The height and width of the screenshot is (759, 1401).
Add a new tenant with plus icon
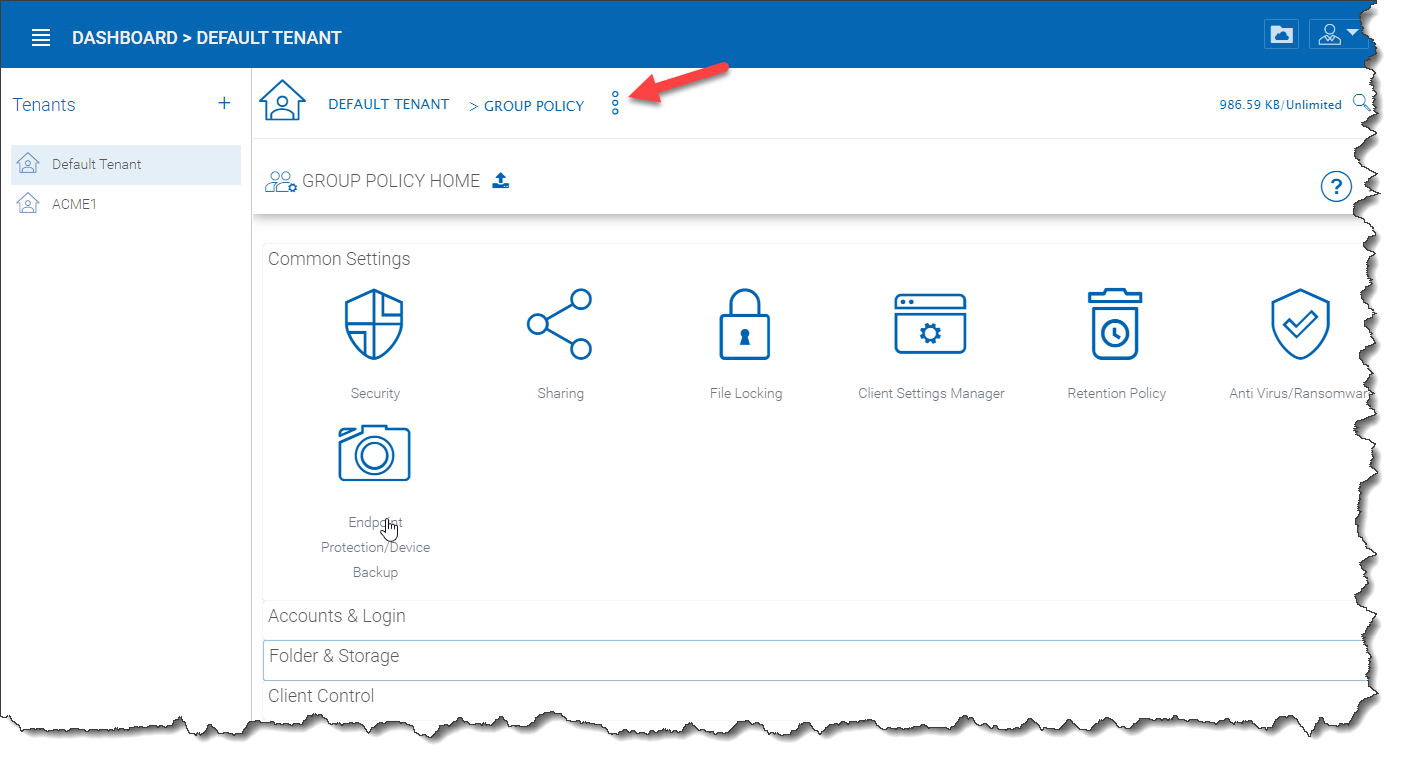pyautogui.click(x=224, y=103)
